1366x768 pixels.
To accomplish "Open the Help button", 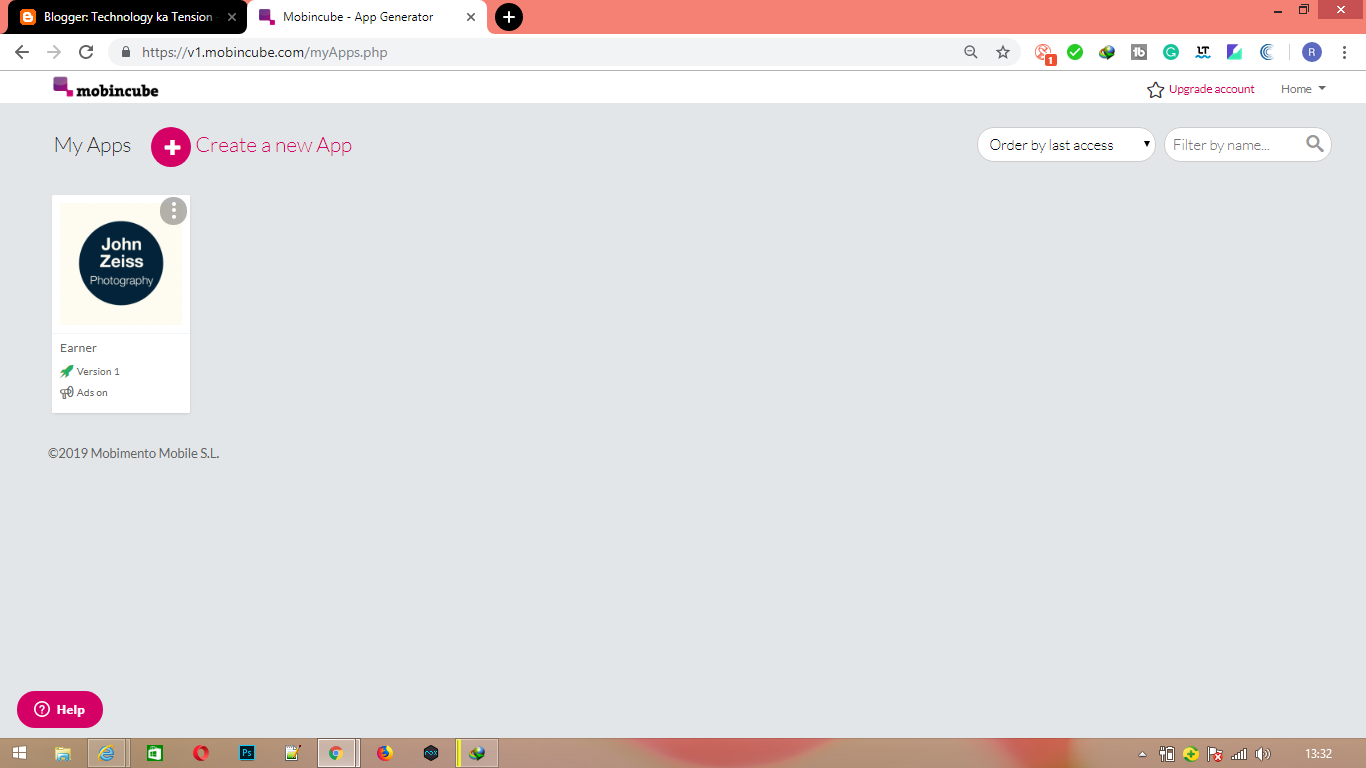I will pyautogui.click(x=60, y=709).
